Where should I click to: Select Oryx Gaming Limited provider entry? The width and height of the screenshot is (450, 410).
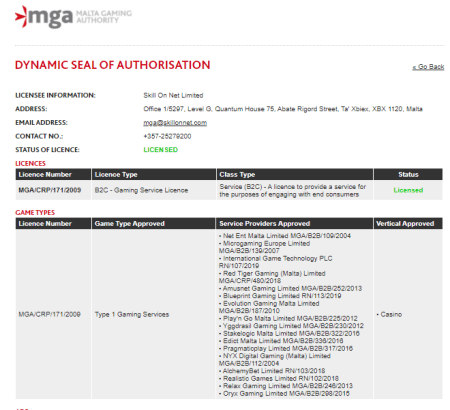point(284,393)
